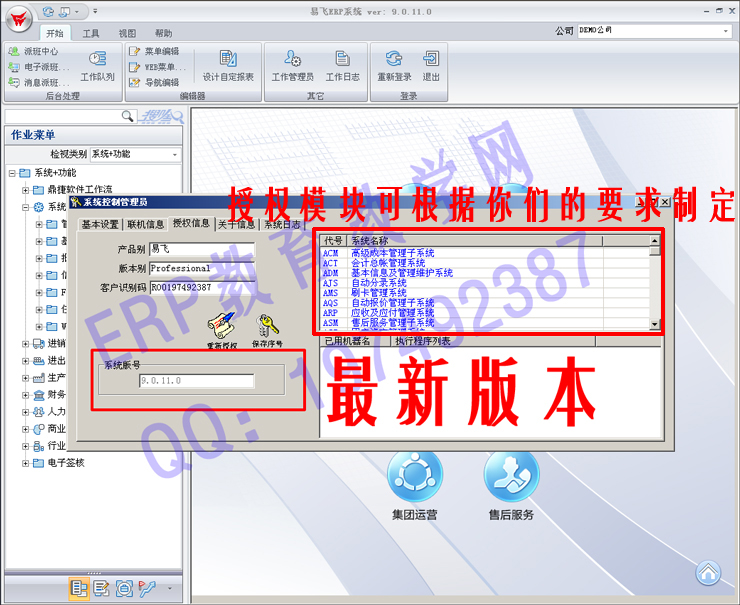Expand the 进销 tree node
This screenshot has width=740, height=605.
click(25, 344)
